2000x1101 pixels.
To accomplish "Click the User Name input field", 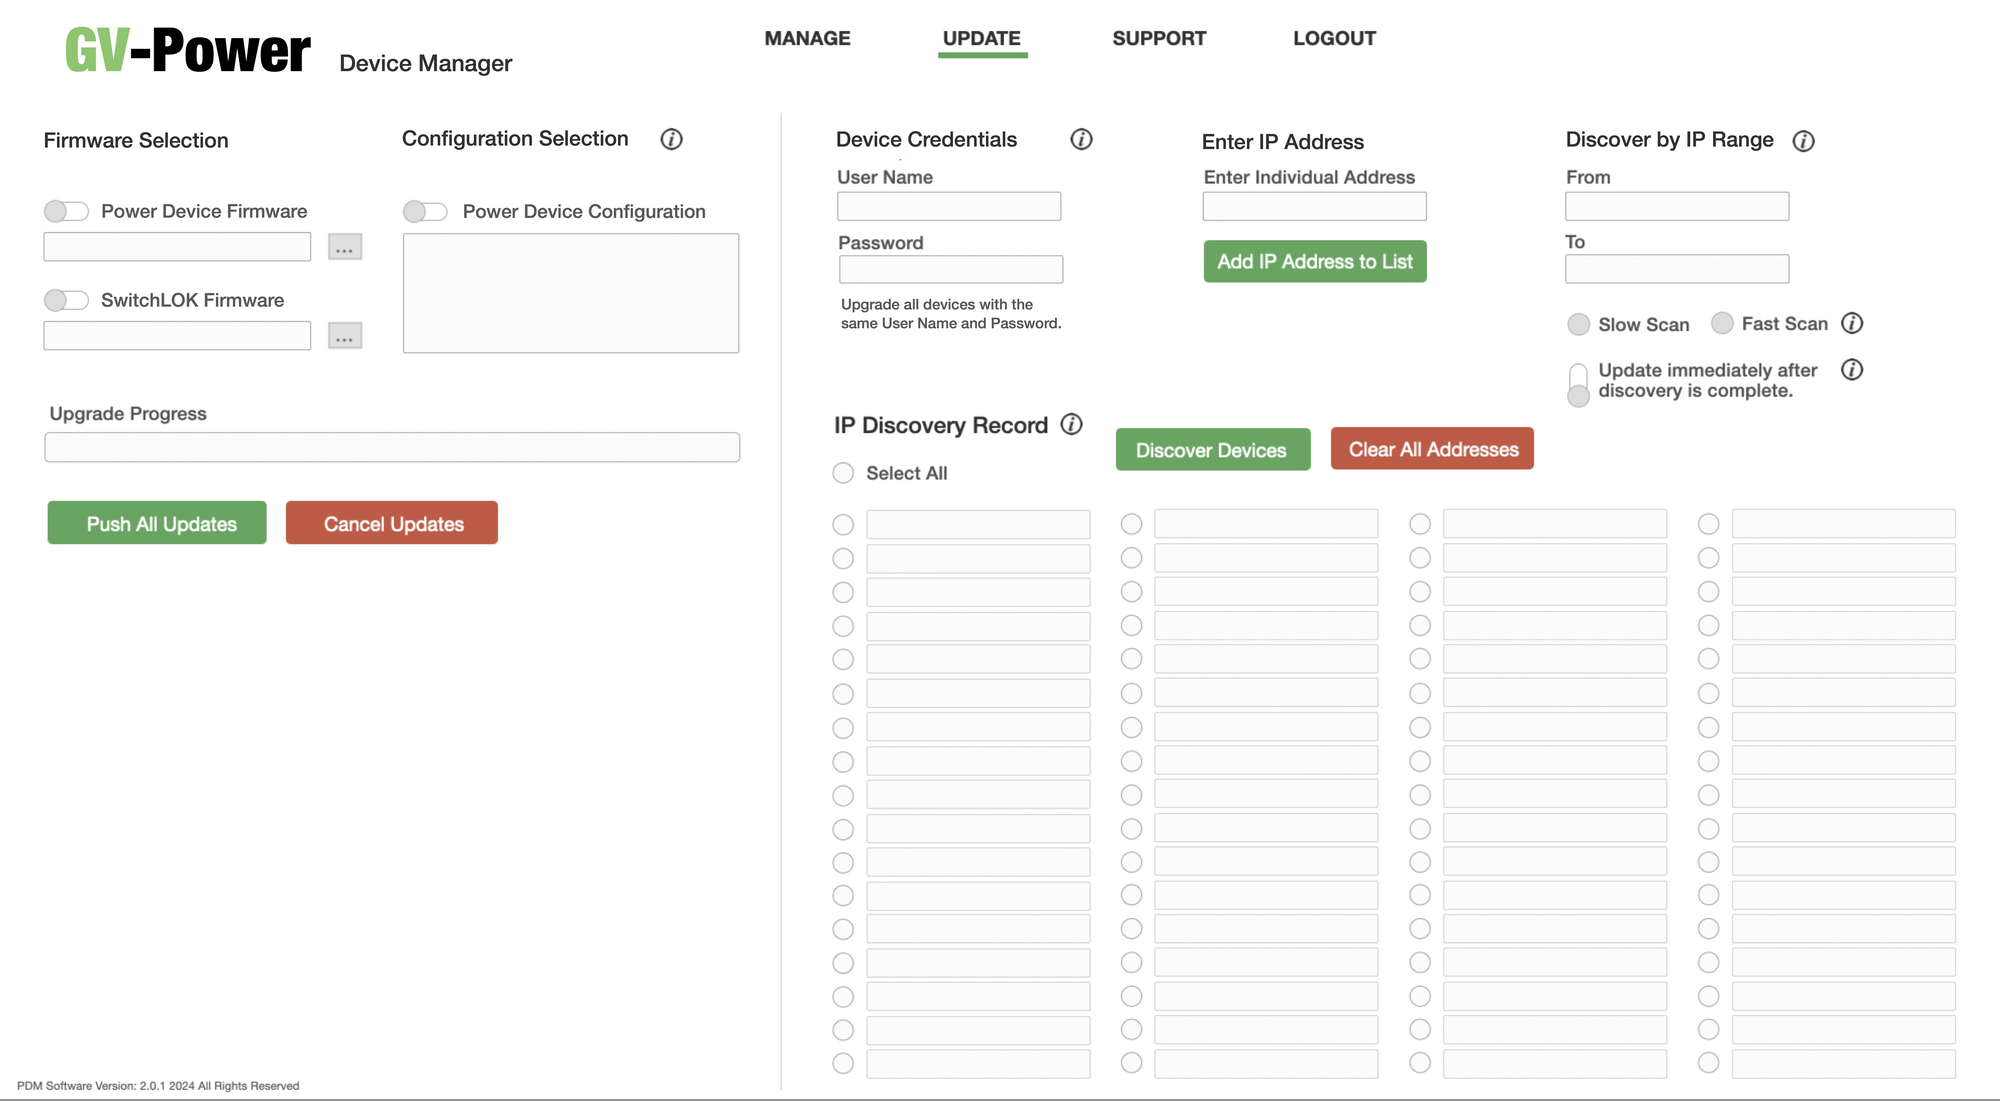I will pos(948,207).
